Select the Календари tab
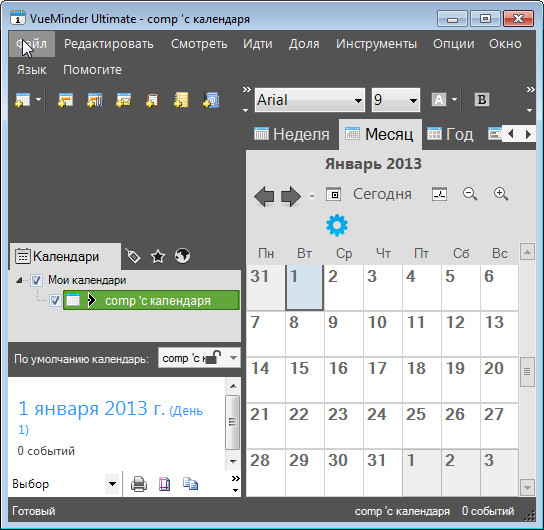544x530 pixels. point(65,256)
